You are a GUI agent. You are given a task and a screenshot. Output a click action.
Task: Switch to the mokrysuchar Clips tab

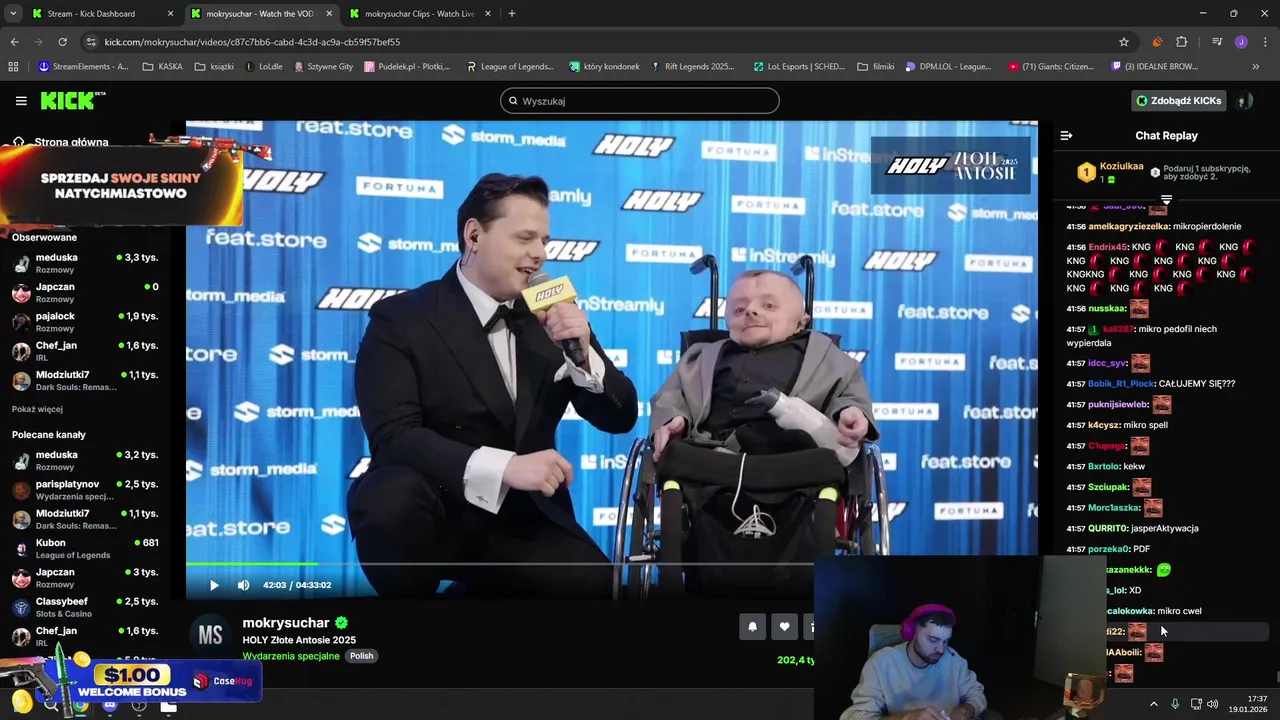[x=419, y=14]
